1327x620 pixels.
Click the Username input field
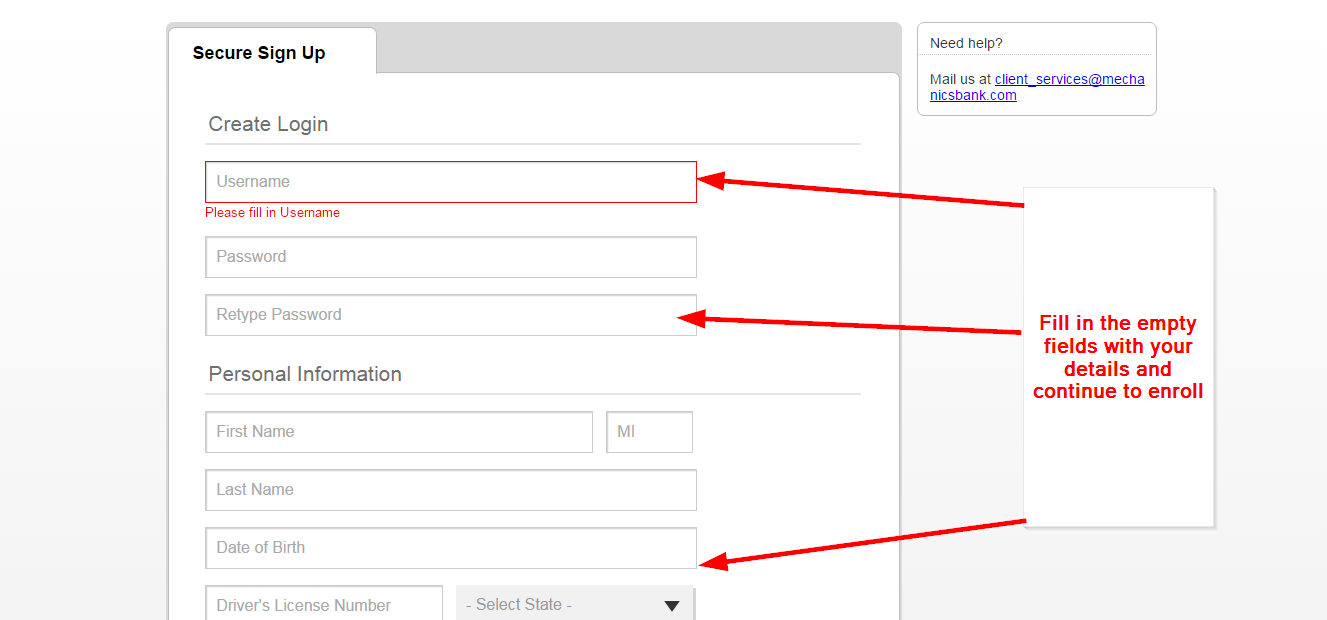[x=450, y=181]
